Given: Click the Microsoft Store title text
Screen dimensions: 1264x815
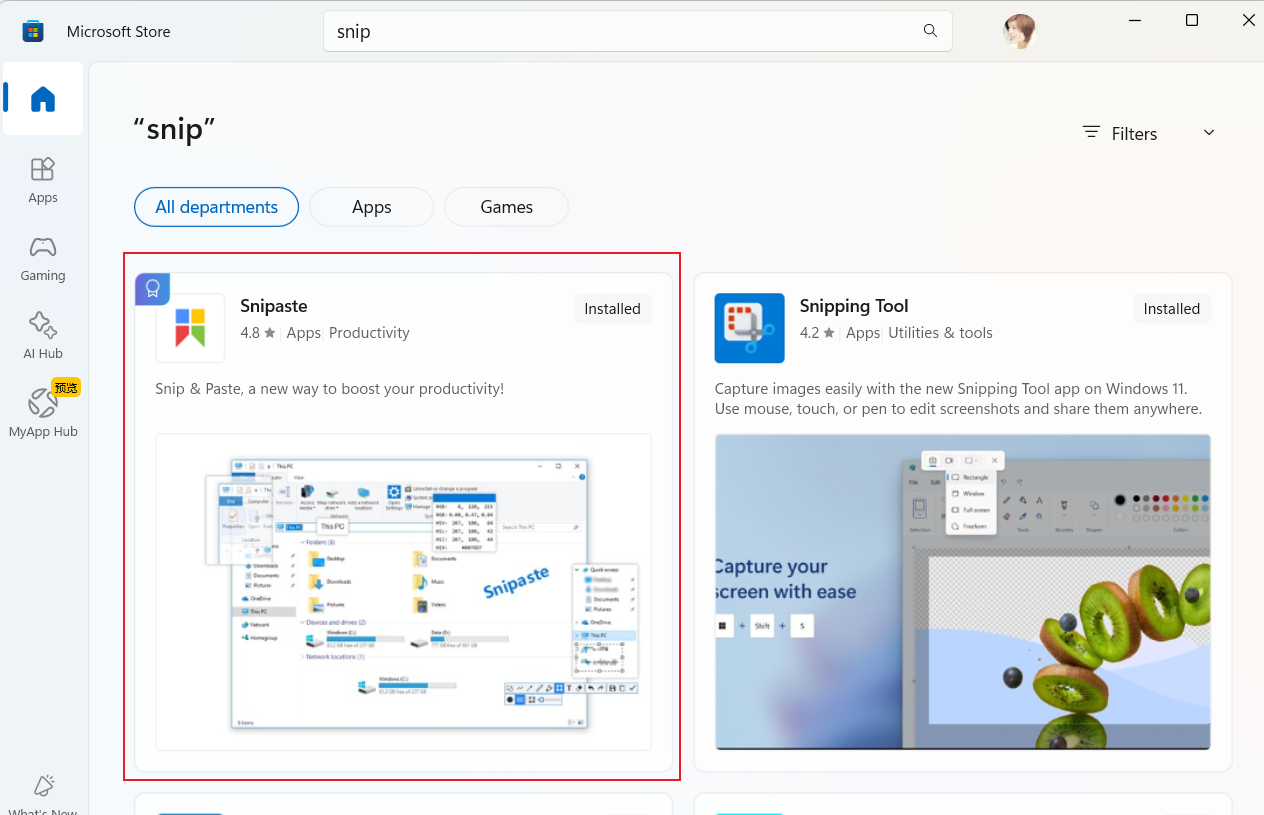Looking at the screenshot, I should tap(119, 32).
